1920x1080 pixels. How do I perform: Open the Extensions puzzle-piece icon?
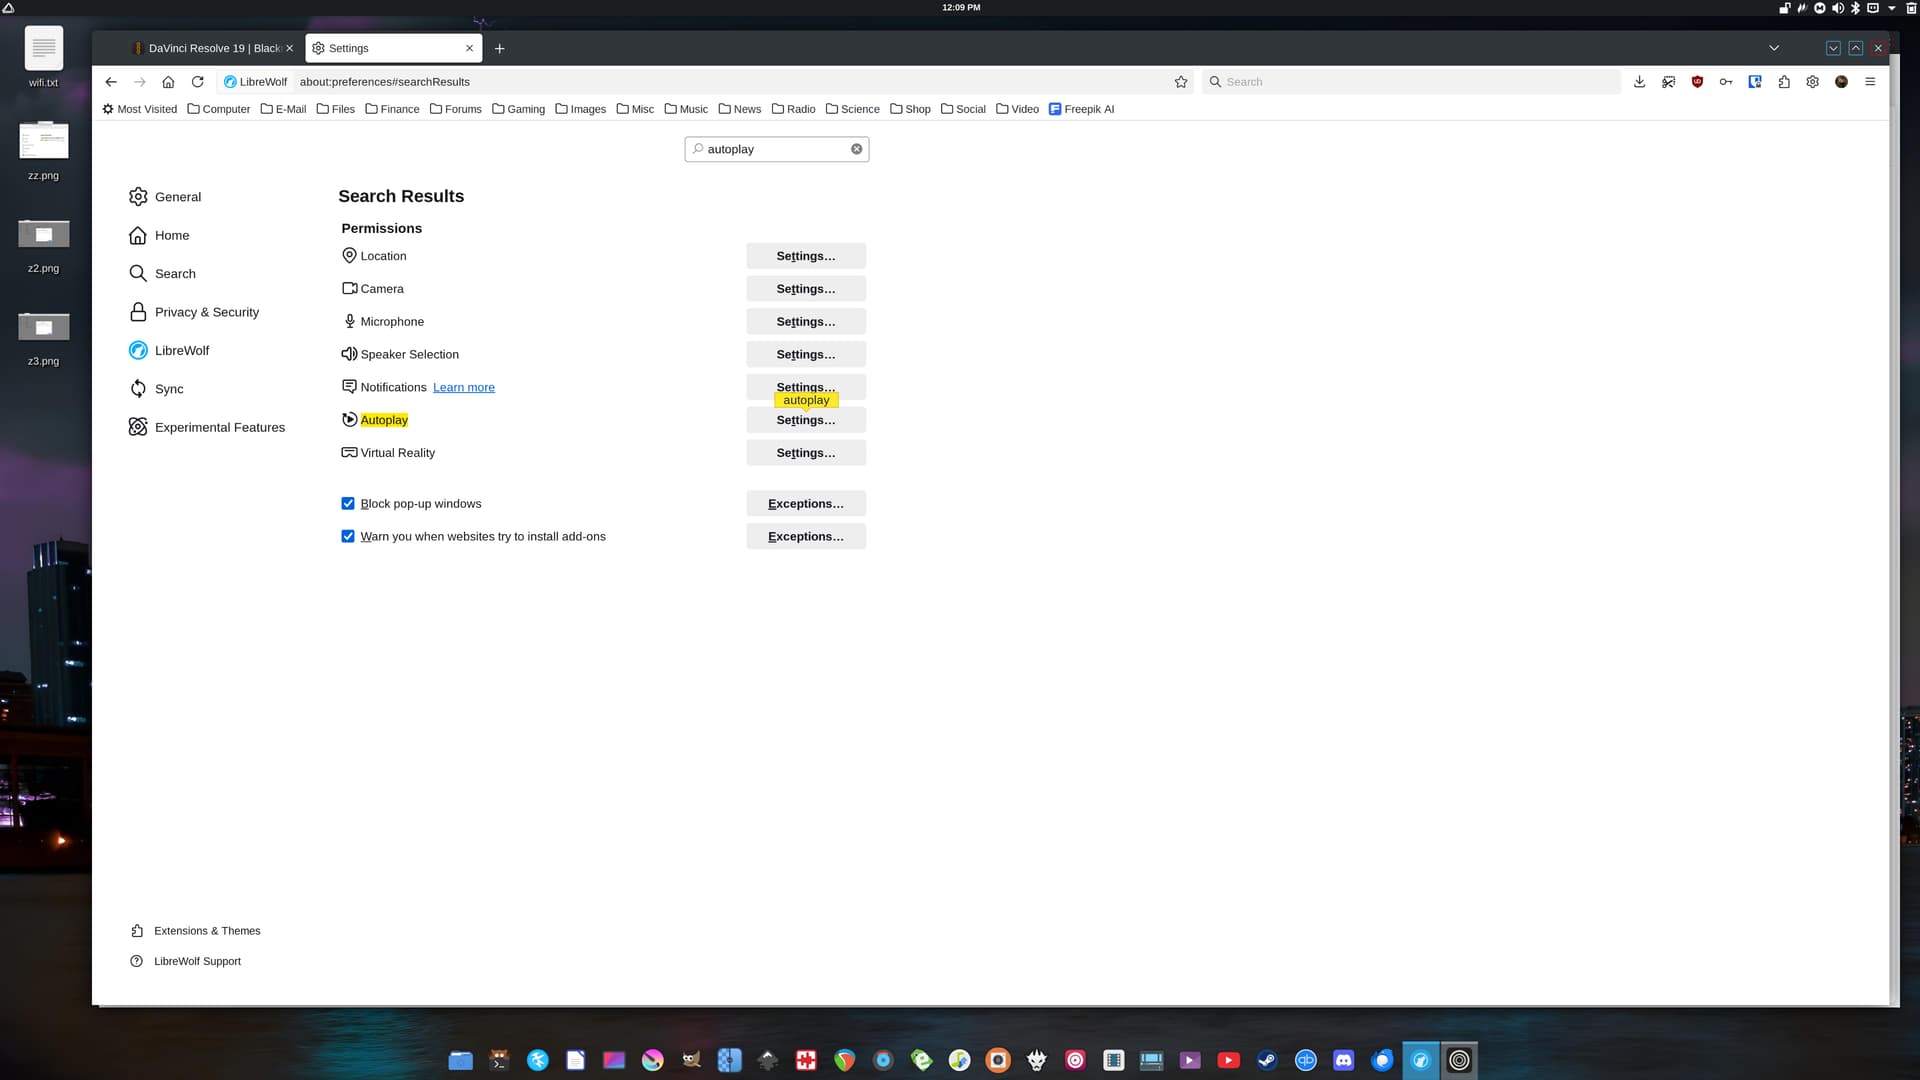[1784, 82]
